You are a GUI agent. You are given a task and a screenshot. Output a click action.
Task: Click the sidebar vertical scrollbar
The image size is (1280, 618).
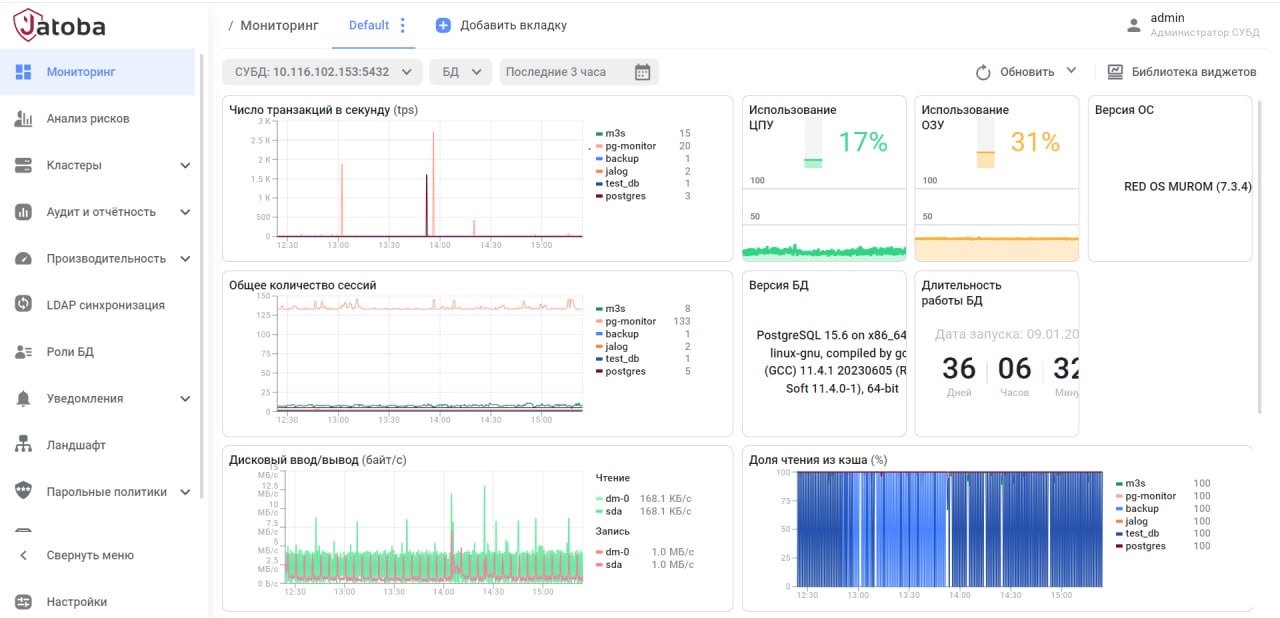click(x=201, y=275)
